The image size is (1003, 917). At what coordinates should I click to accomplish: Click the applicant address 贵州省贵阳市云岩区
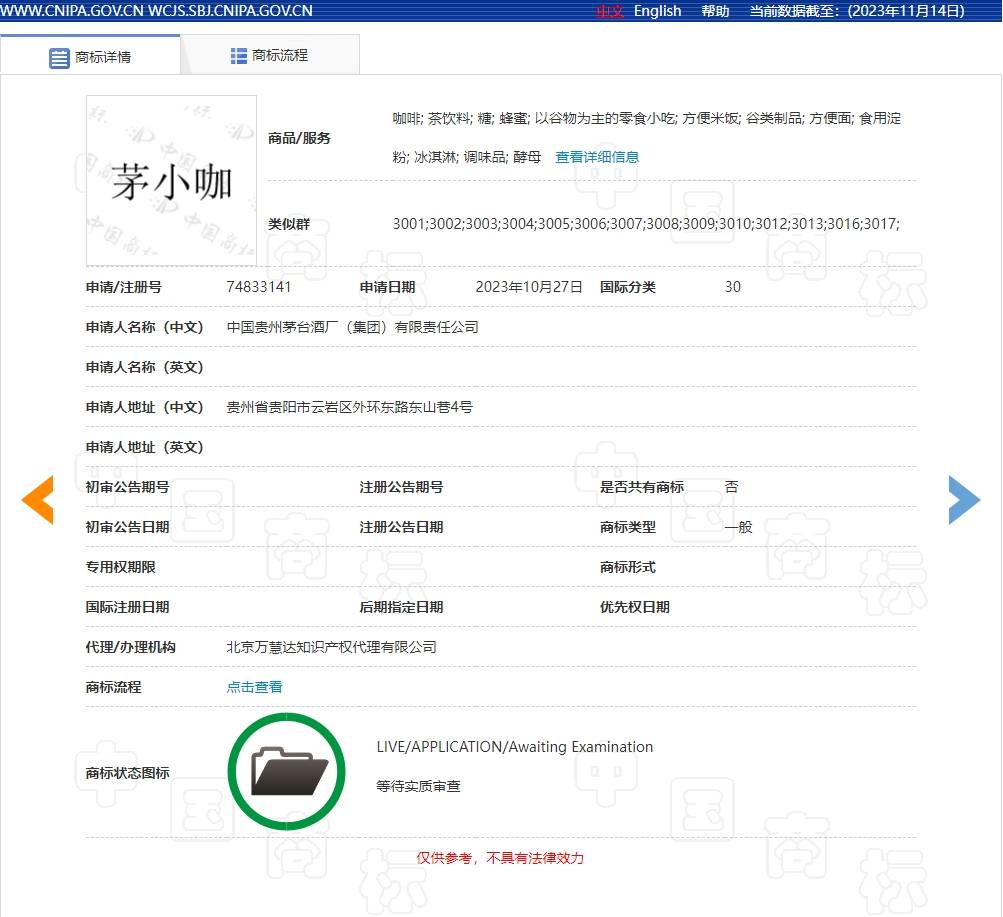click(349, 407)
